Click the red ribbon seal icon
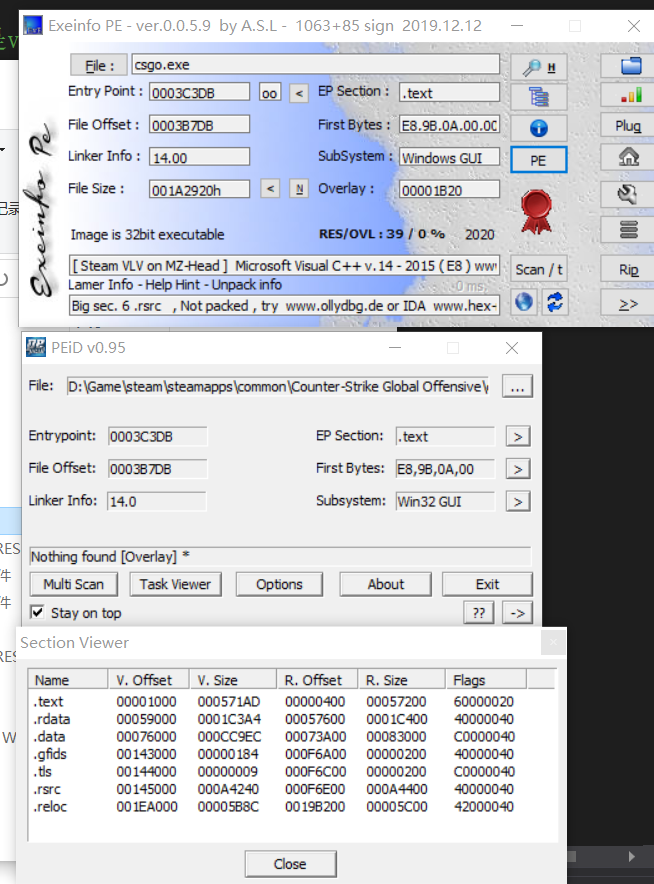This screenshot has width=654, height=884. (536, 211)
